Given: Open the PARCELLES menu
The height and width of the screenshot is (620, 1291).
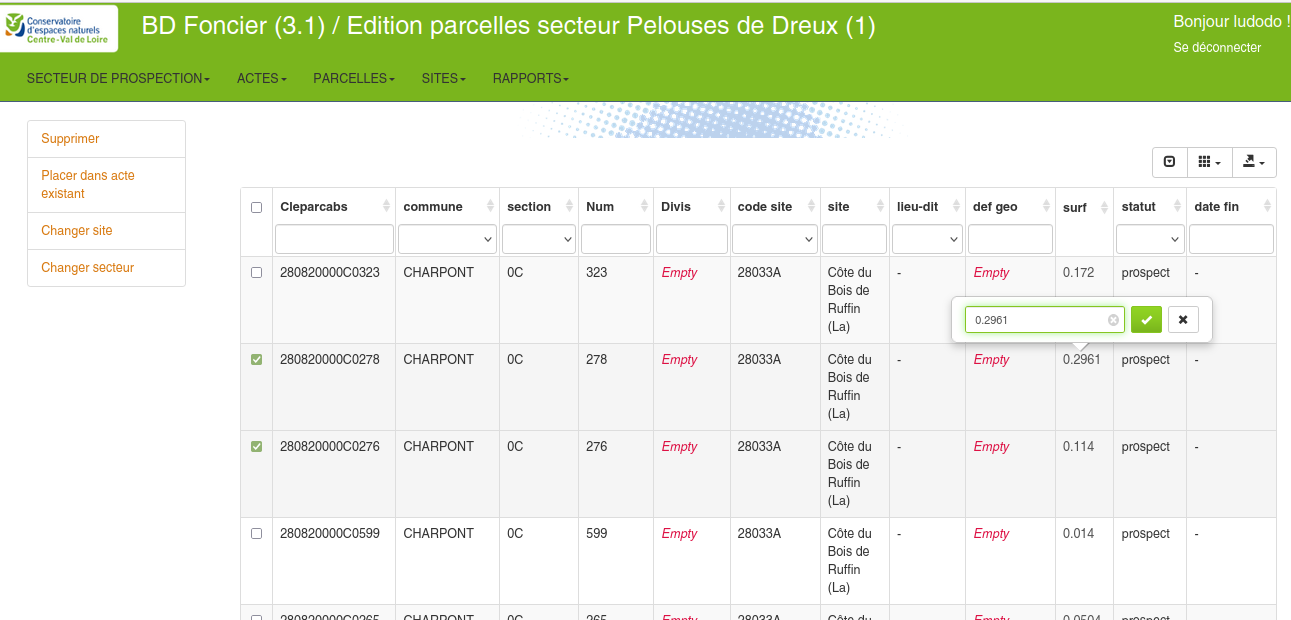Looking at the screenshot, I should tap(354, 78).
